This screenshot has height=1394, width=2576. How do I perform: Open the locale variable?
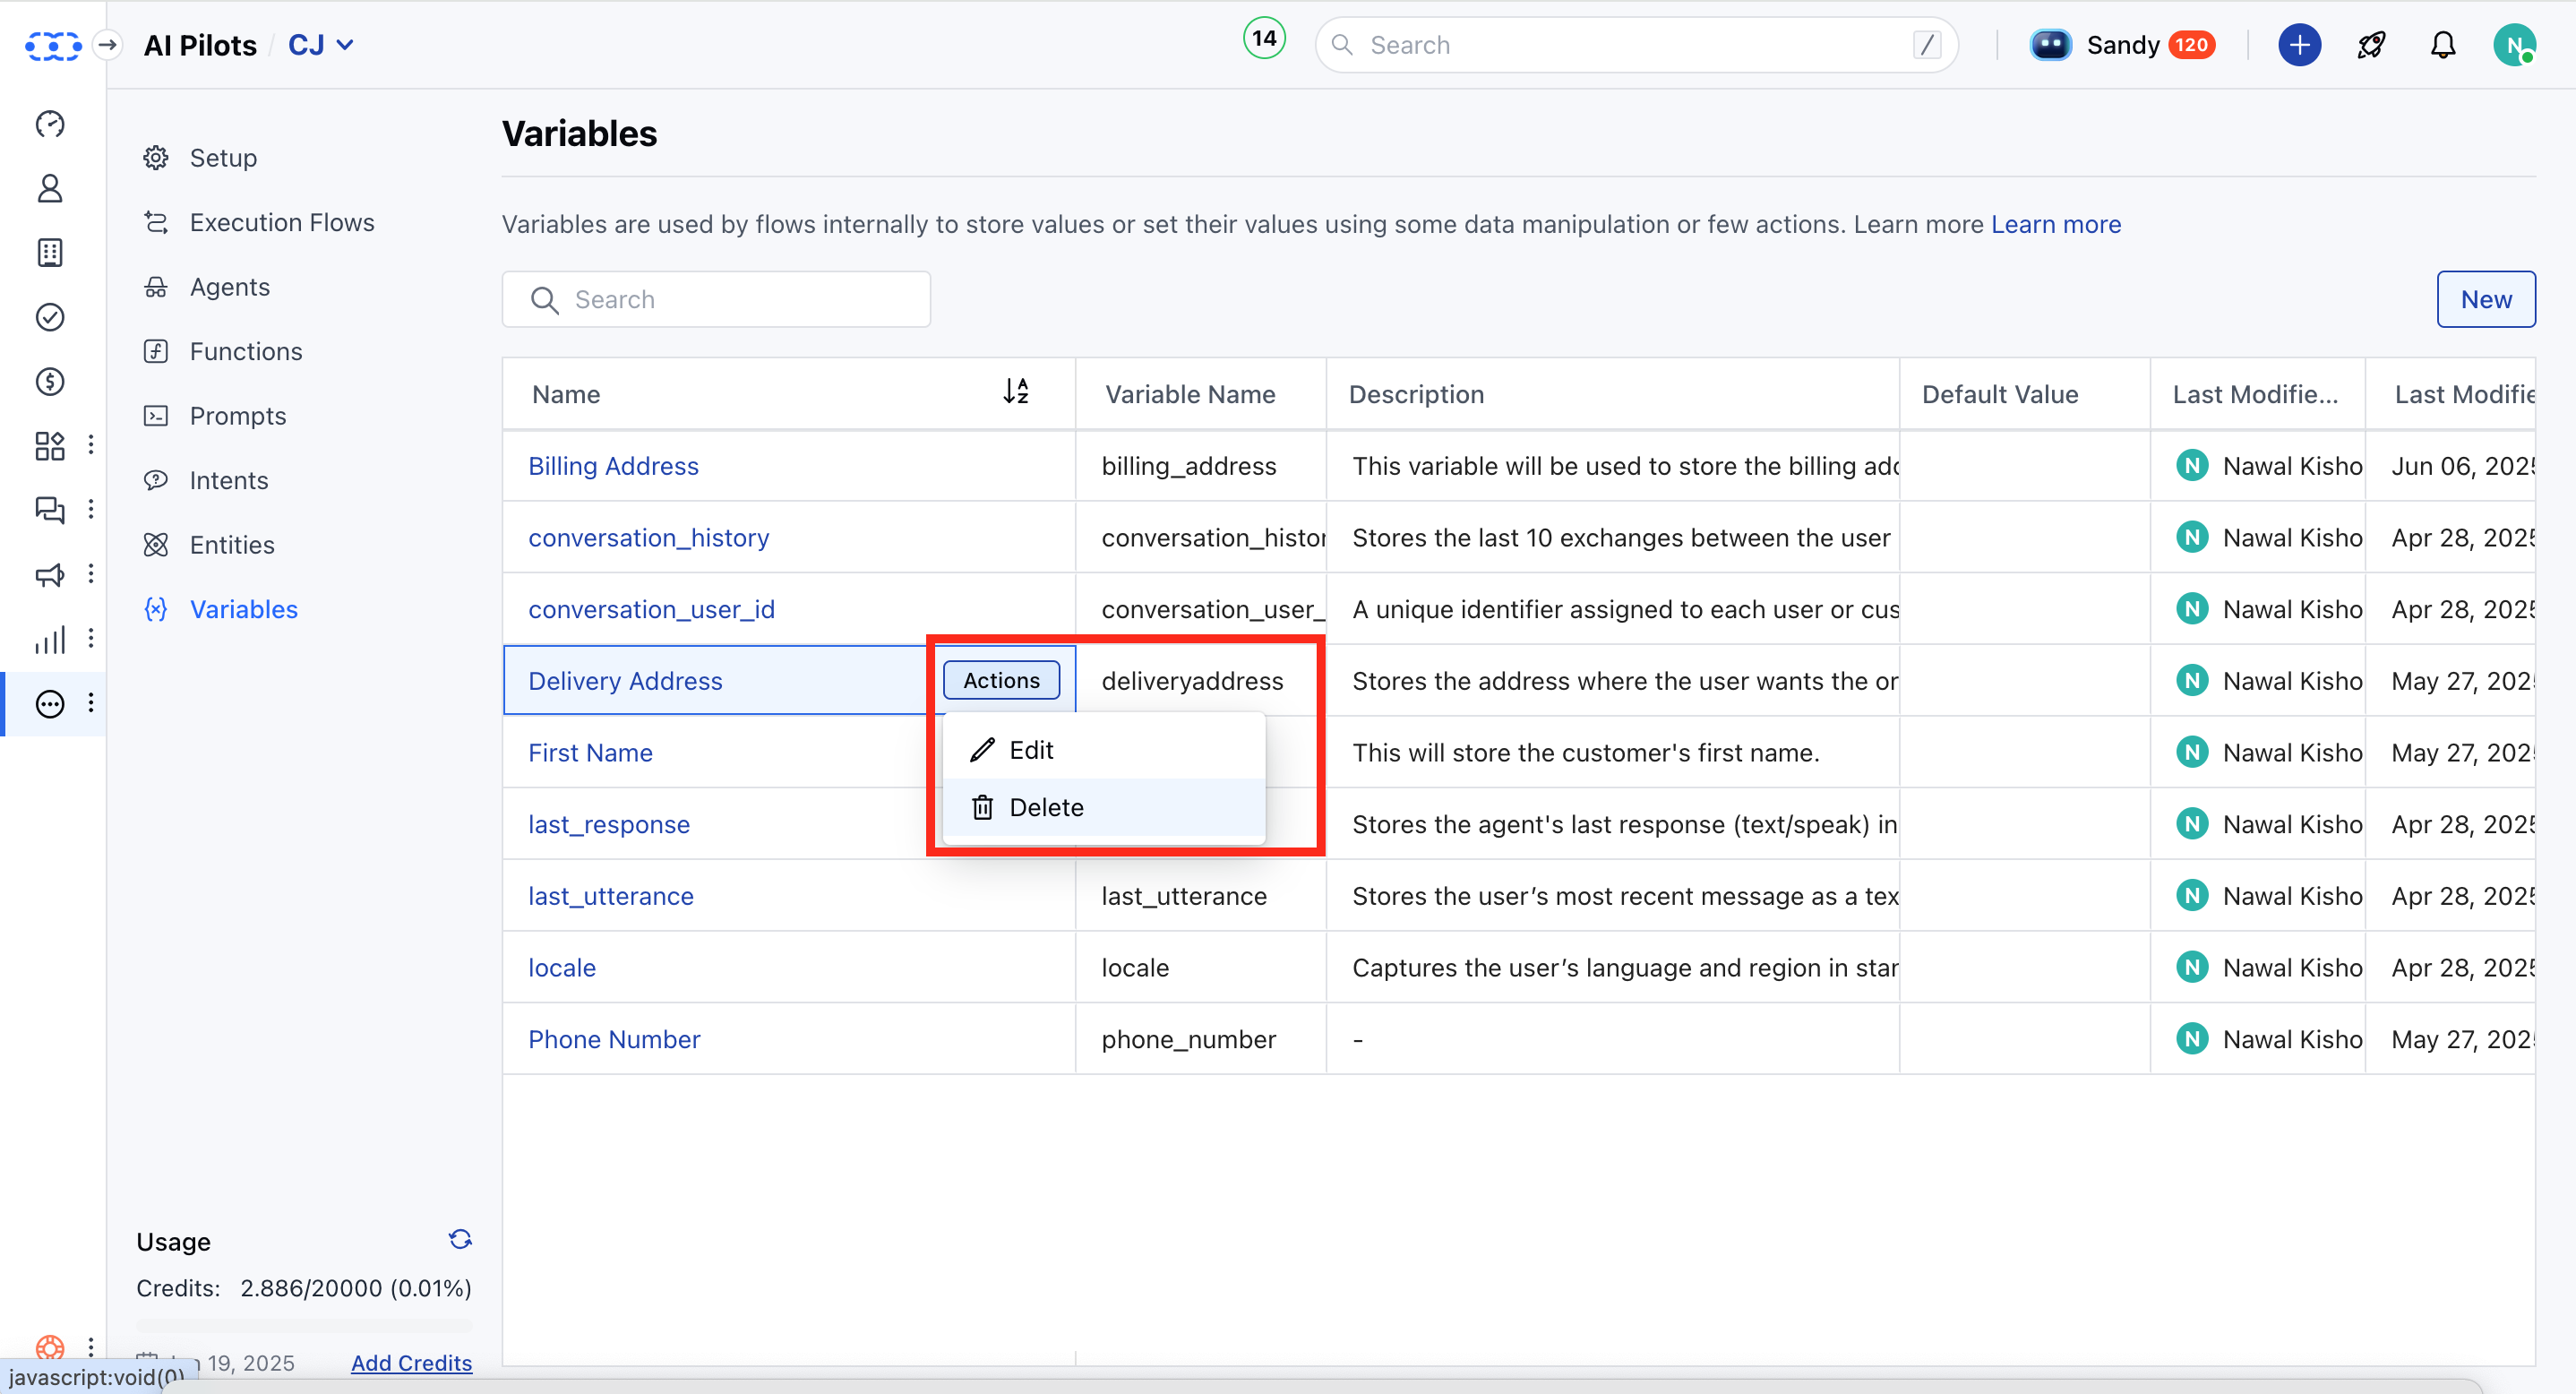coord(561,968)
